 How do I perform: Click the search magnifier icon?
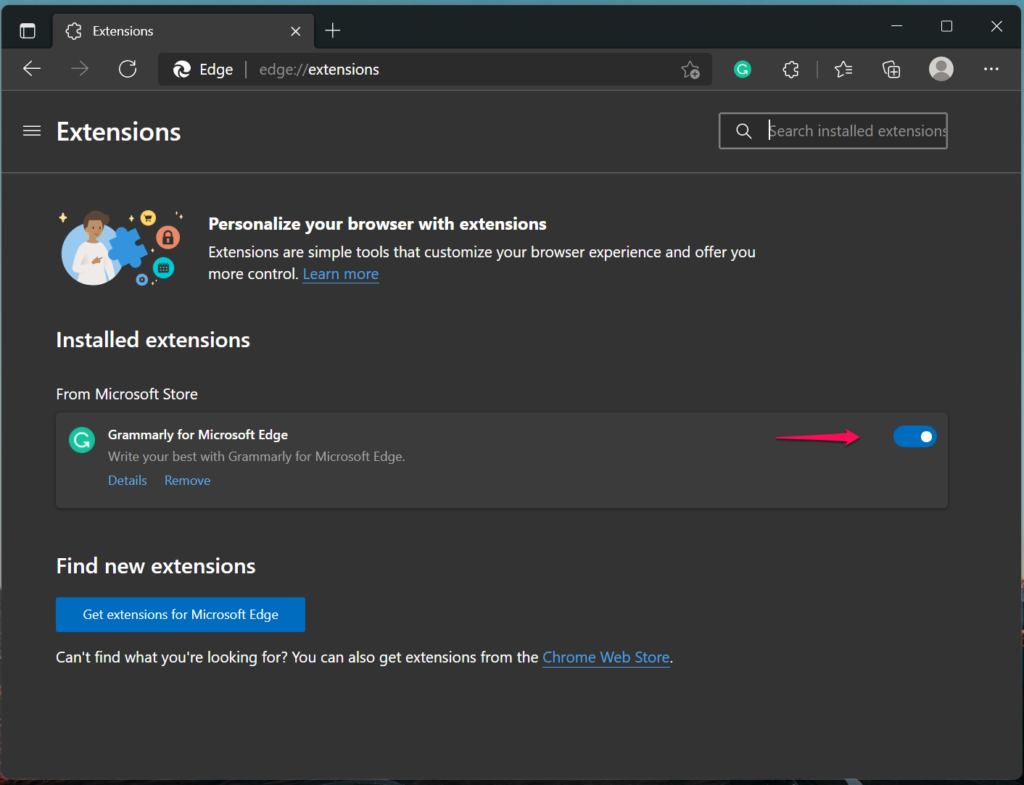[743, 131]
